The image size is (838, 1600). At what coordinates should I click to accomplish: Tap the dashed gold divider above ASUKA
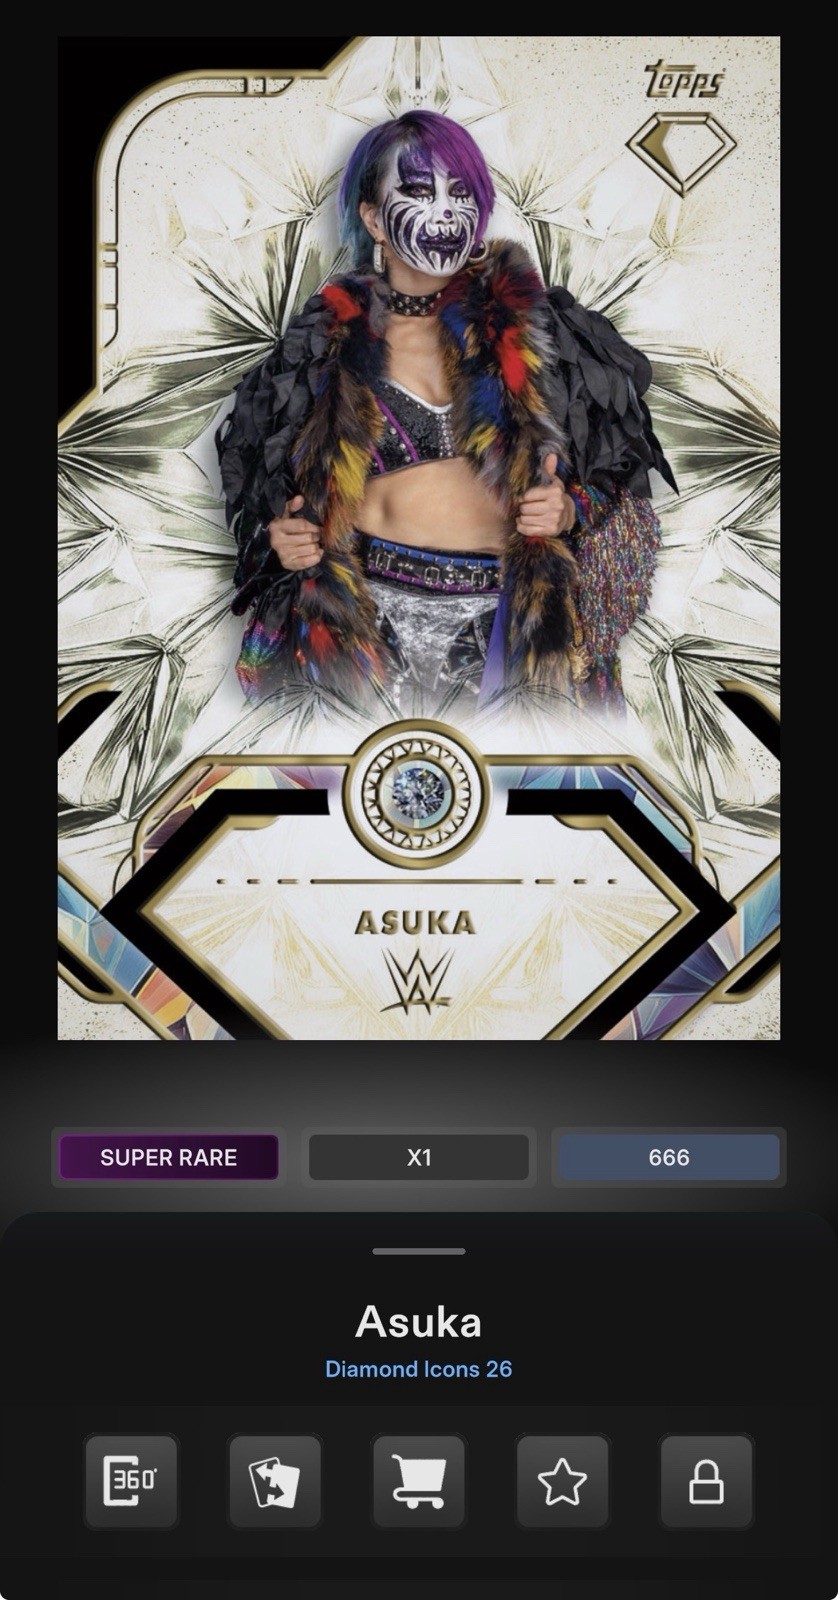tap(417, 881)
